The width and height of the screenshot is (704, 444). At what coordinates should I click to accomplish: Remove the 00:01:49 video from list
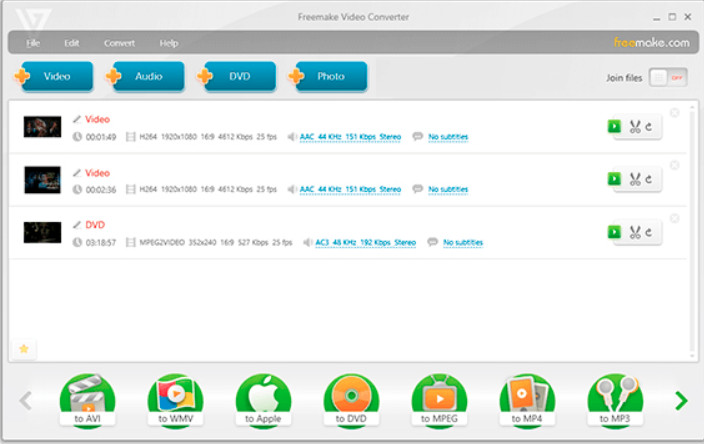point(674,113)
